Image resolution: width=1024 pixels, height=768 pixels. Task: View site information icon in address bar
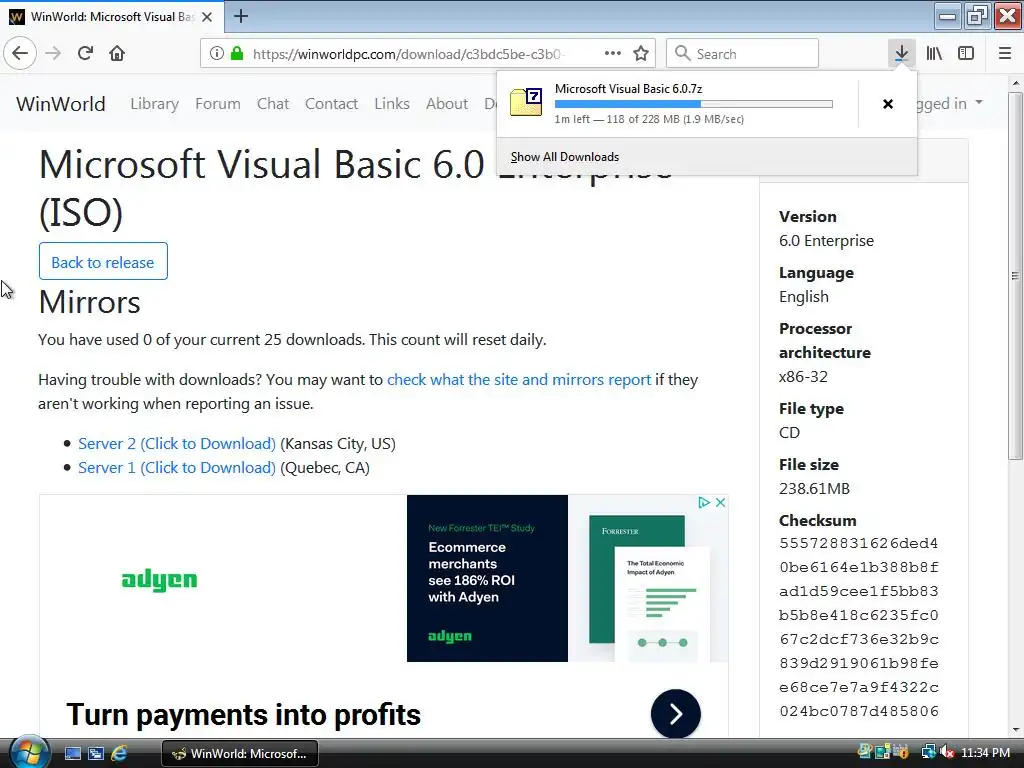tap(217, 54)
